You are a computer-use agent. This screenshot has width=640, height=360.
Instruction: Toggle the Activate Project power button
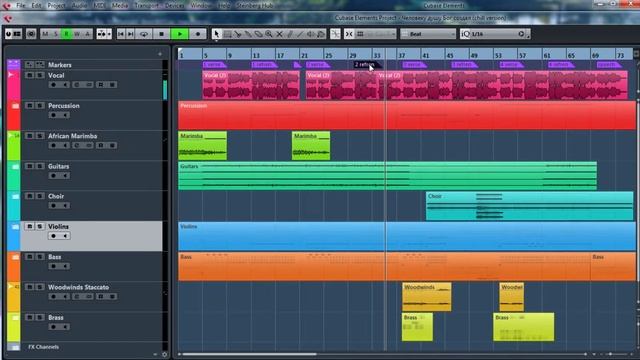tap(8, 34)
